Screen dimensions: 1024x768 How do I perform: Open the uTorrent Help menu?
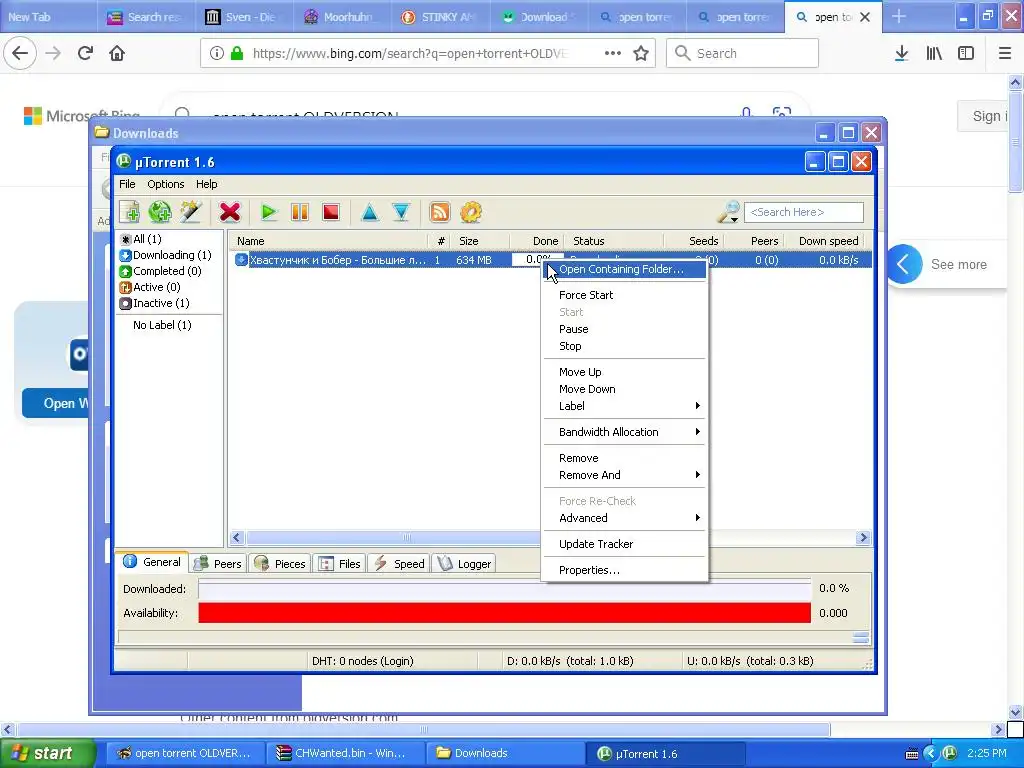tap(206, 184)
